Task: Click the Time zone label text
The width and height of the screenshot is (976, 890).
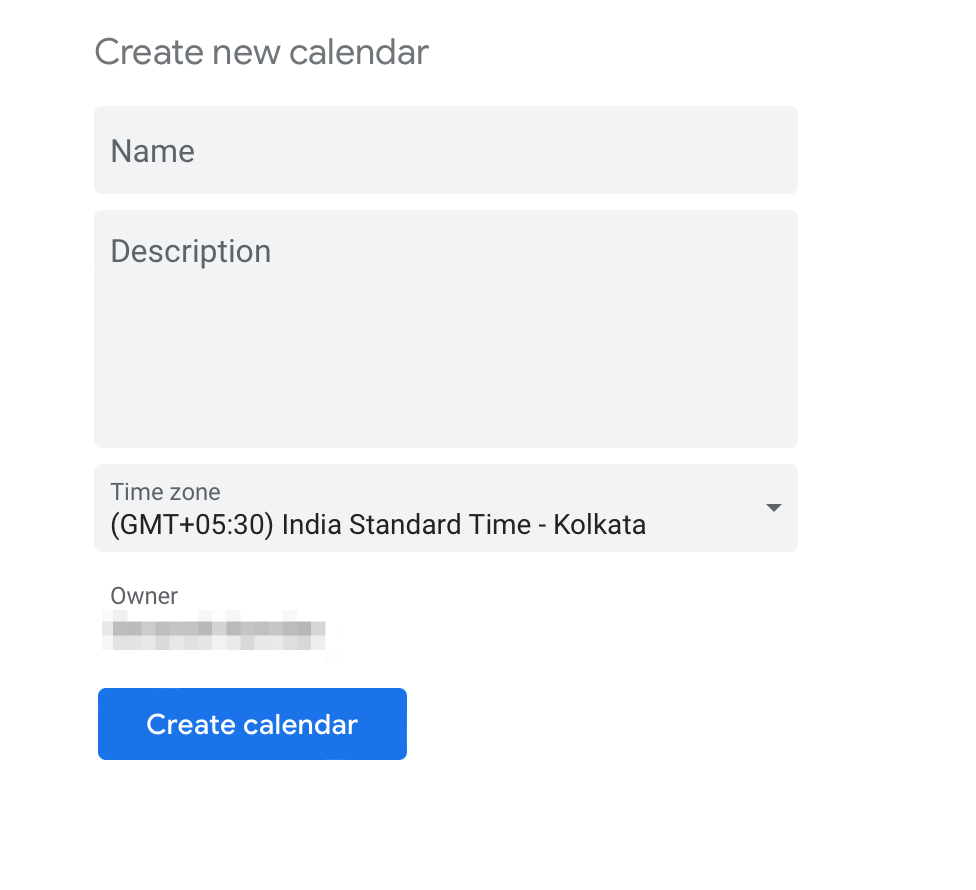Action: [165, 492]
